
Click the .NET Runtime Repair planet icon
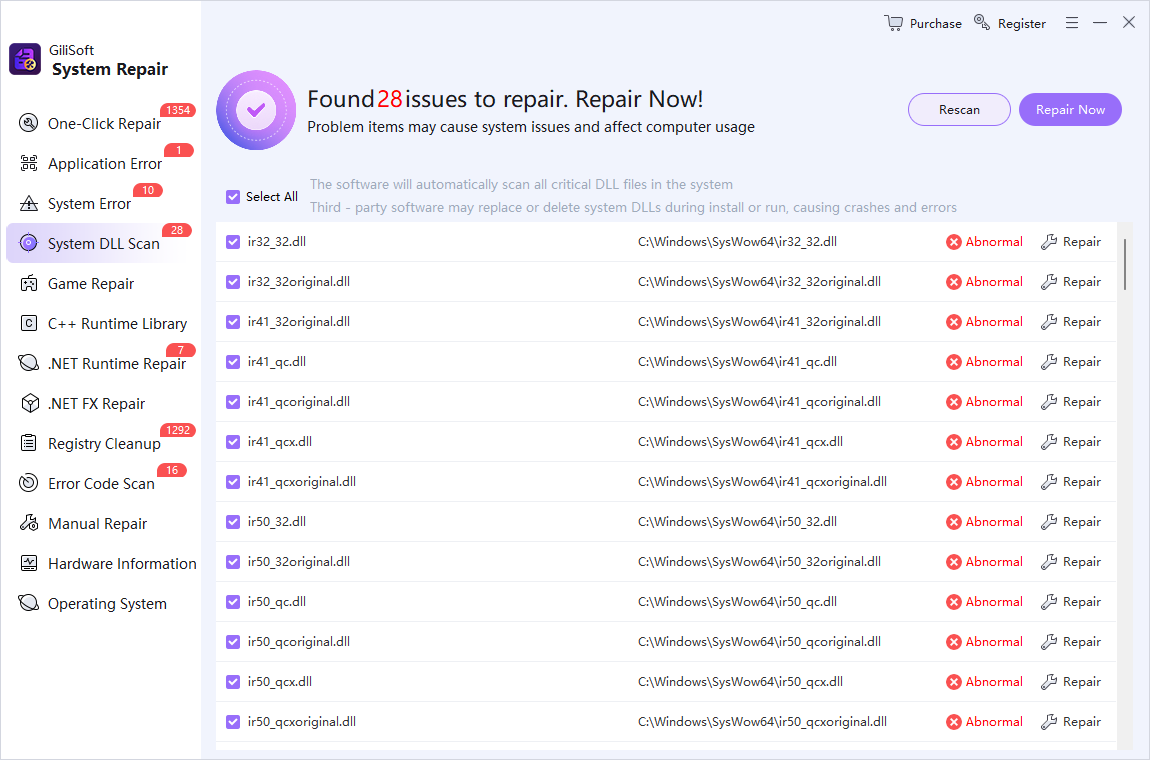[x=29, y=362]
